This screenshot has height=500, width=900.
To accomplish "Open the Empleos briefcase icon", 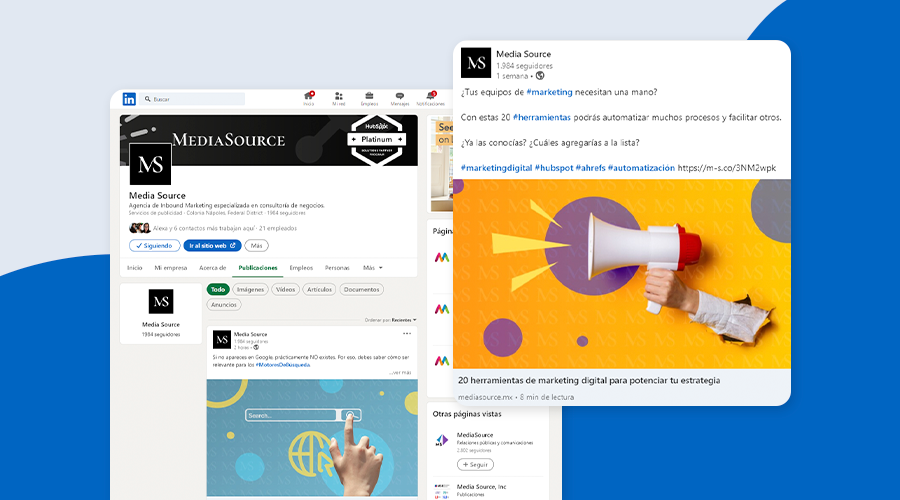I will click(x=369, y=97).
